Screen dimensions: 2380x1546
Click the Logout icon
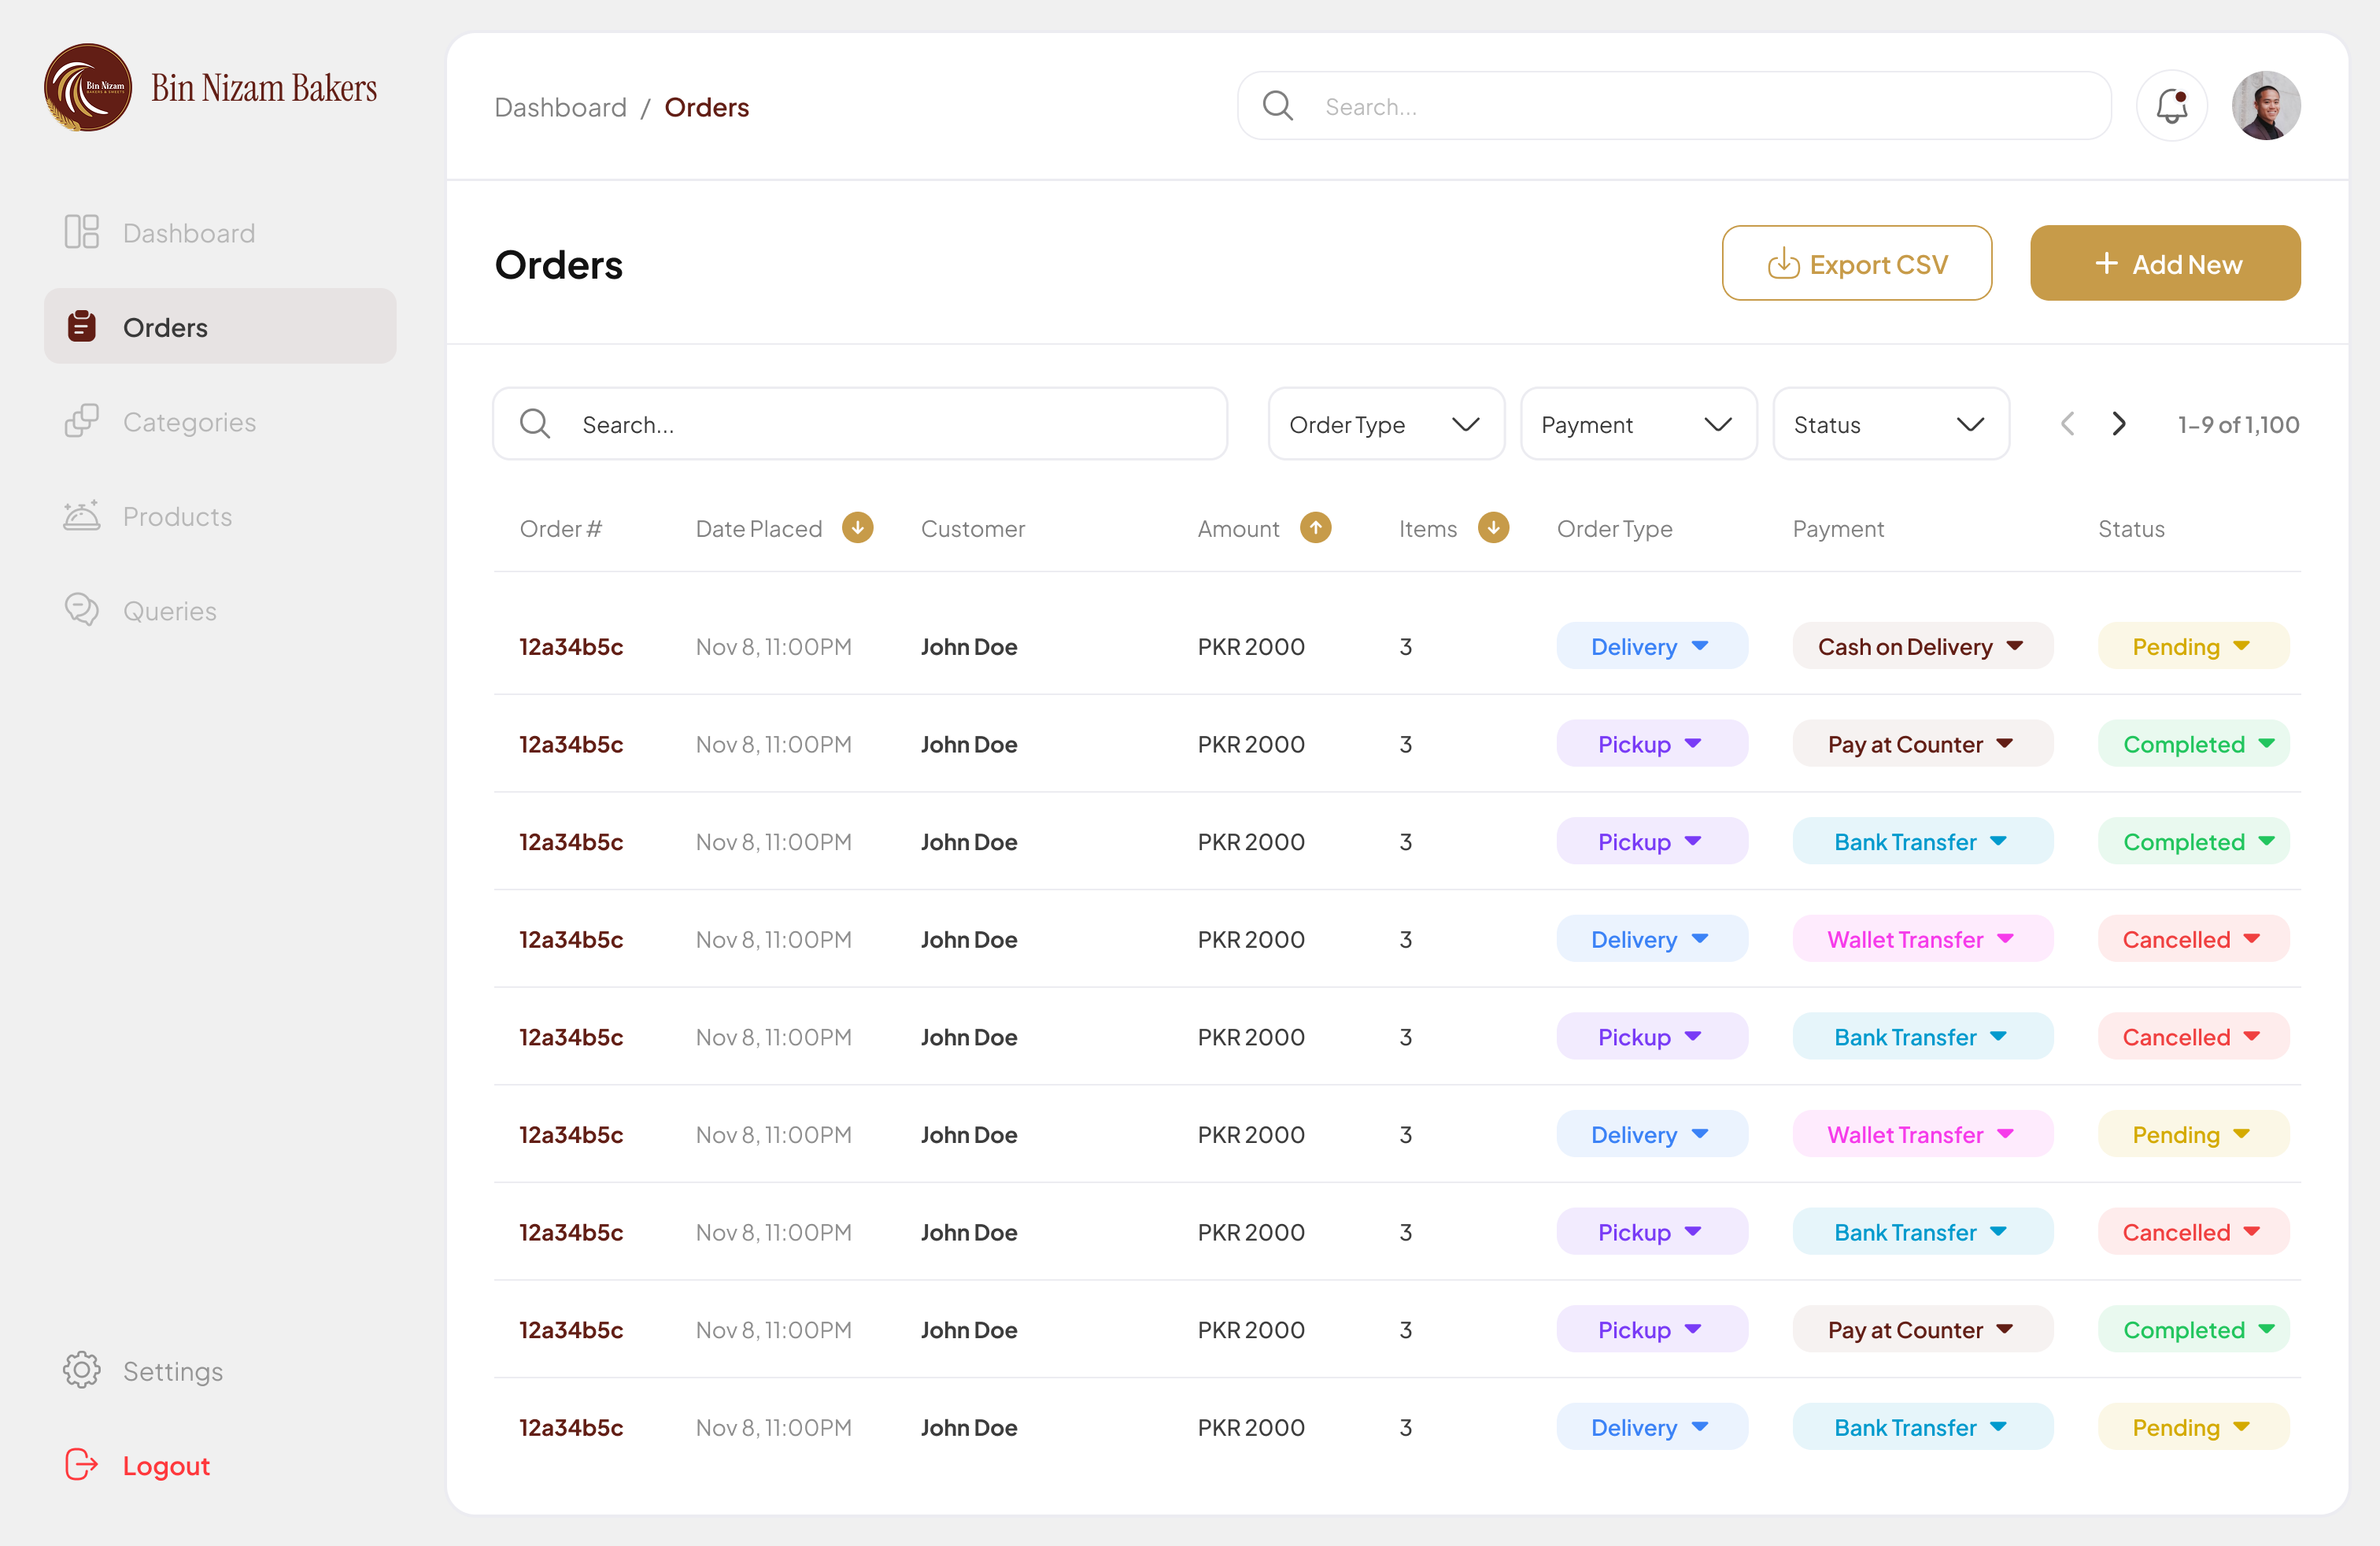click(x=82, y=1465)
